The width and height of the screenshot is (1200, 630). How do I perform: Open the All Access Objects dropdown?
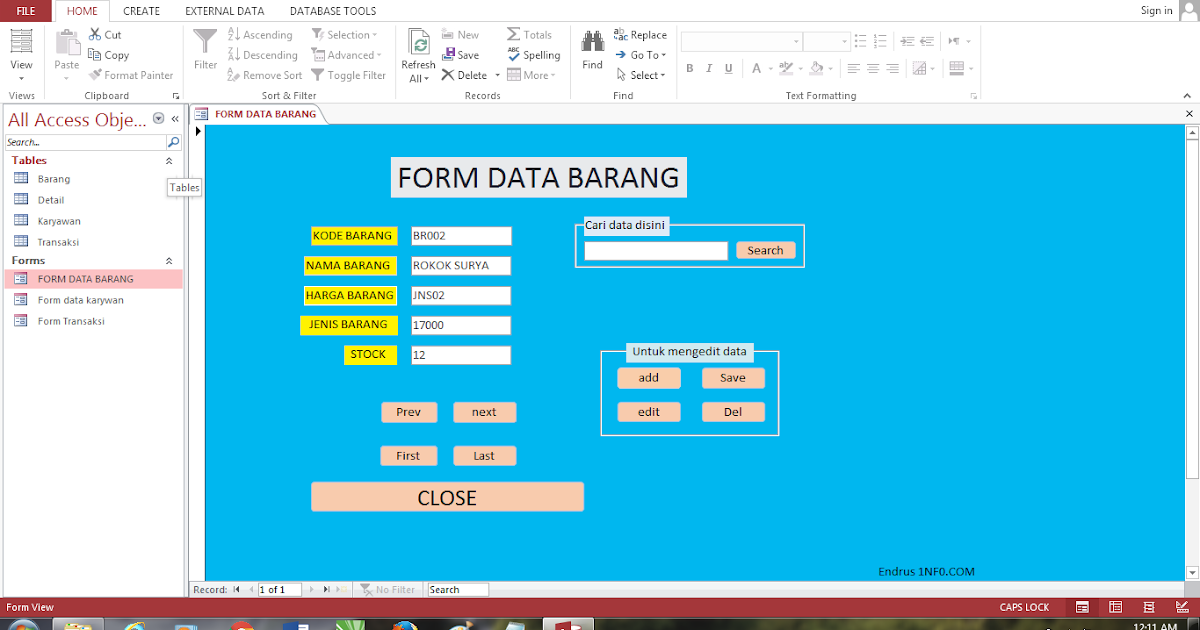tap(158, 119)
